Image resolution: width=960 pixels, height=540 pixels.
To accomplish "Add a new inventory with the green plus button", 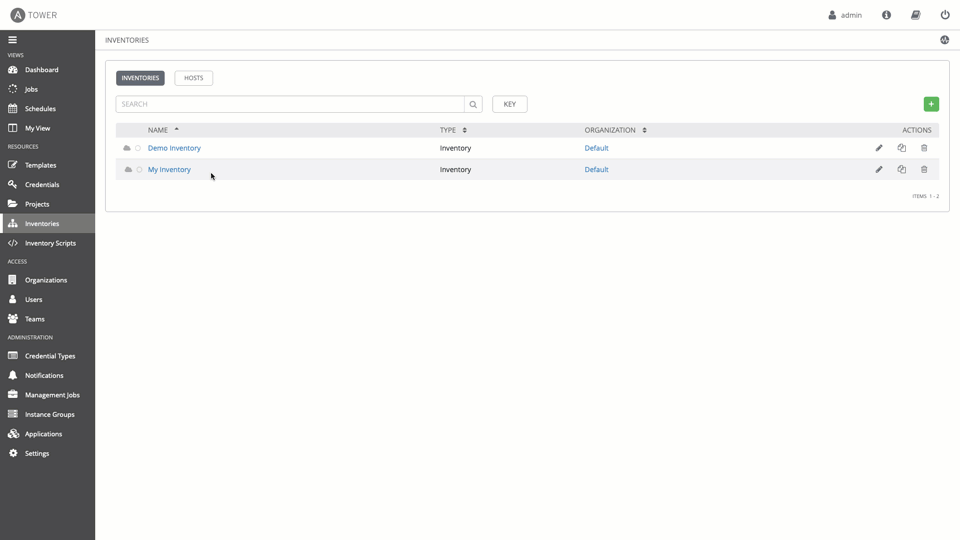I will pyautogui.click(x=931, y=104).
